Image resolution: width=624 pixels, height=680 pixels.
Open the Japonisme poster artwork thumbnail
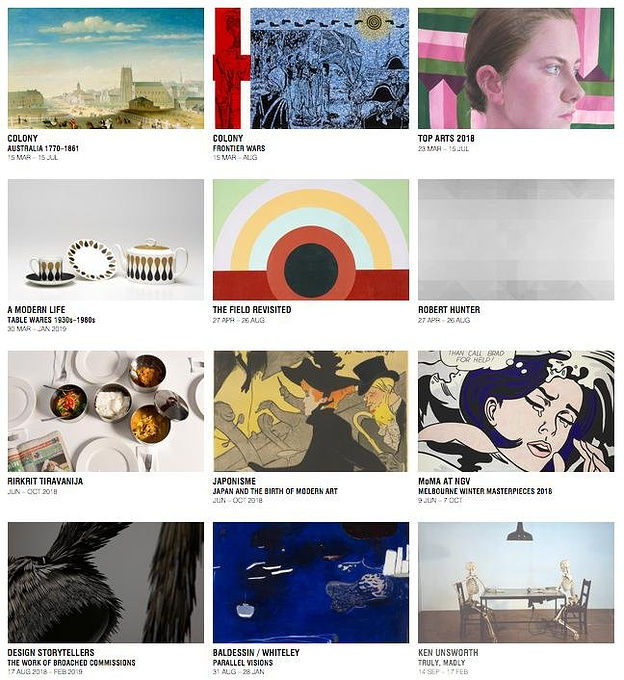tap(311, 411)
